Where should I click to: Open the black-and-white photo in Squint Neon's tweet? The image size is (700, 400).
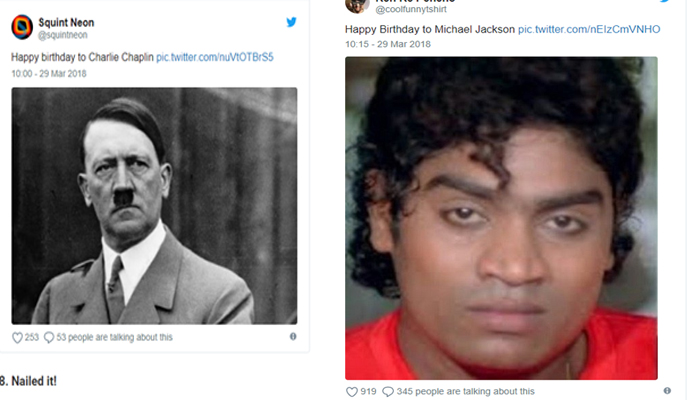[154, 206]
